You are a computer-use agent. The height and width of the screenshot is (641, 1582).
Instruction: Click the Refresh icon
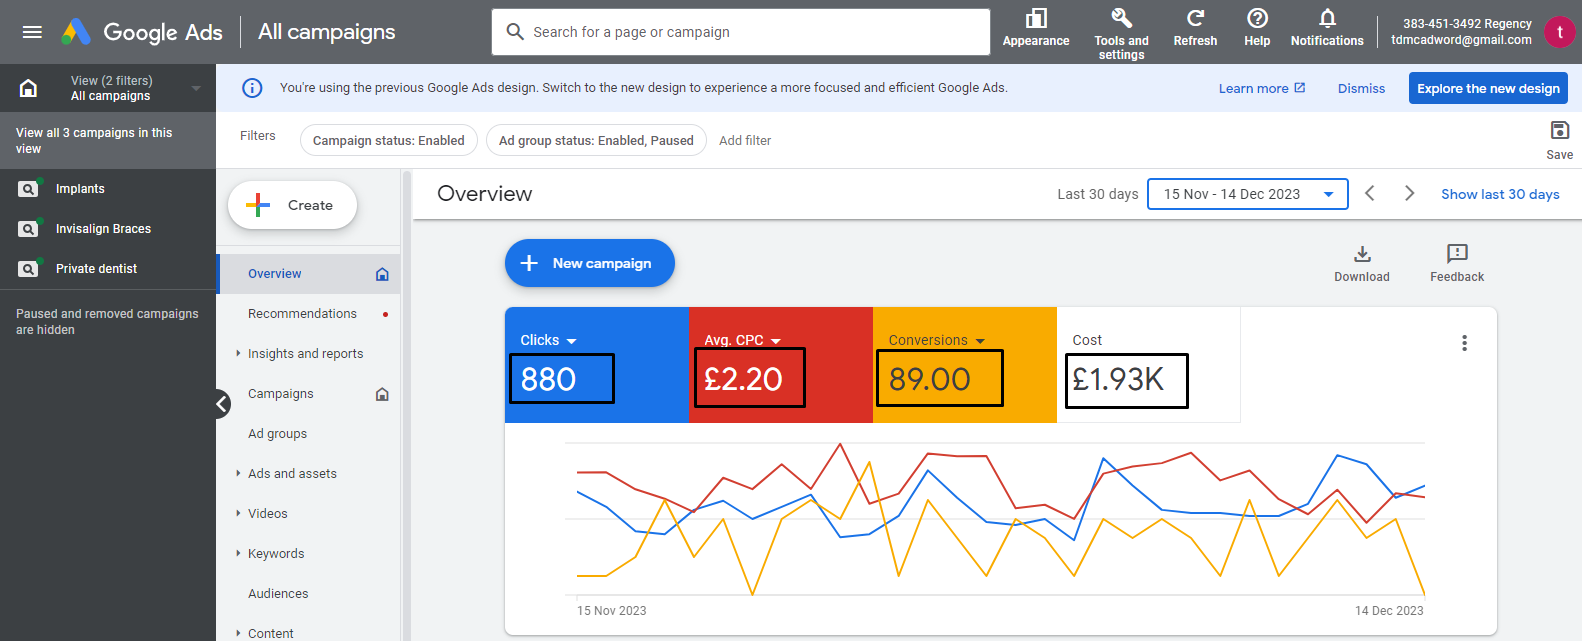point(1195,19)
